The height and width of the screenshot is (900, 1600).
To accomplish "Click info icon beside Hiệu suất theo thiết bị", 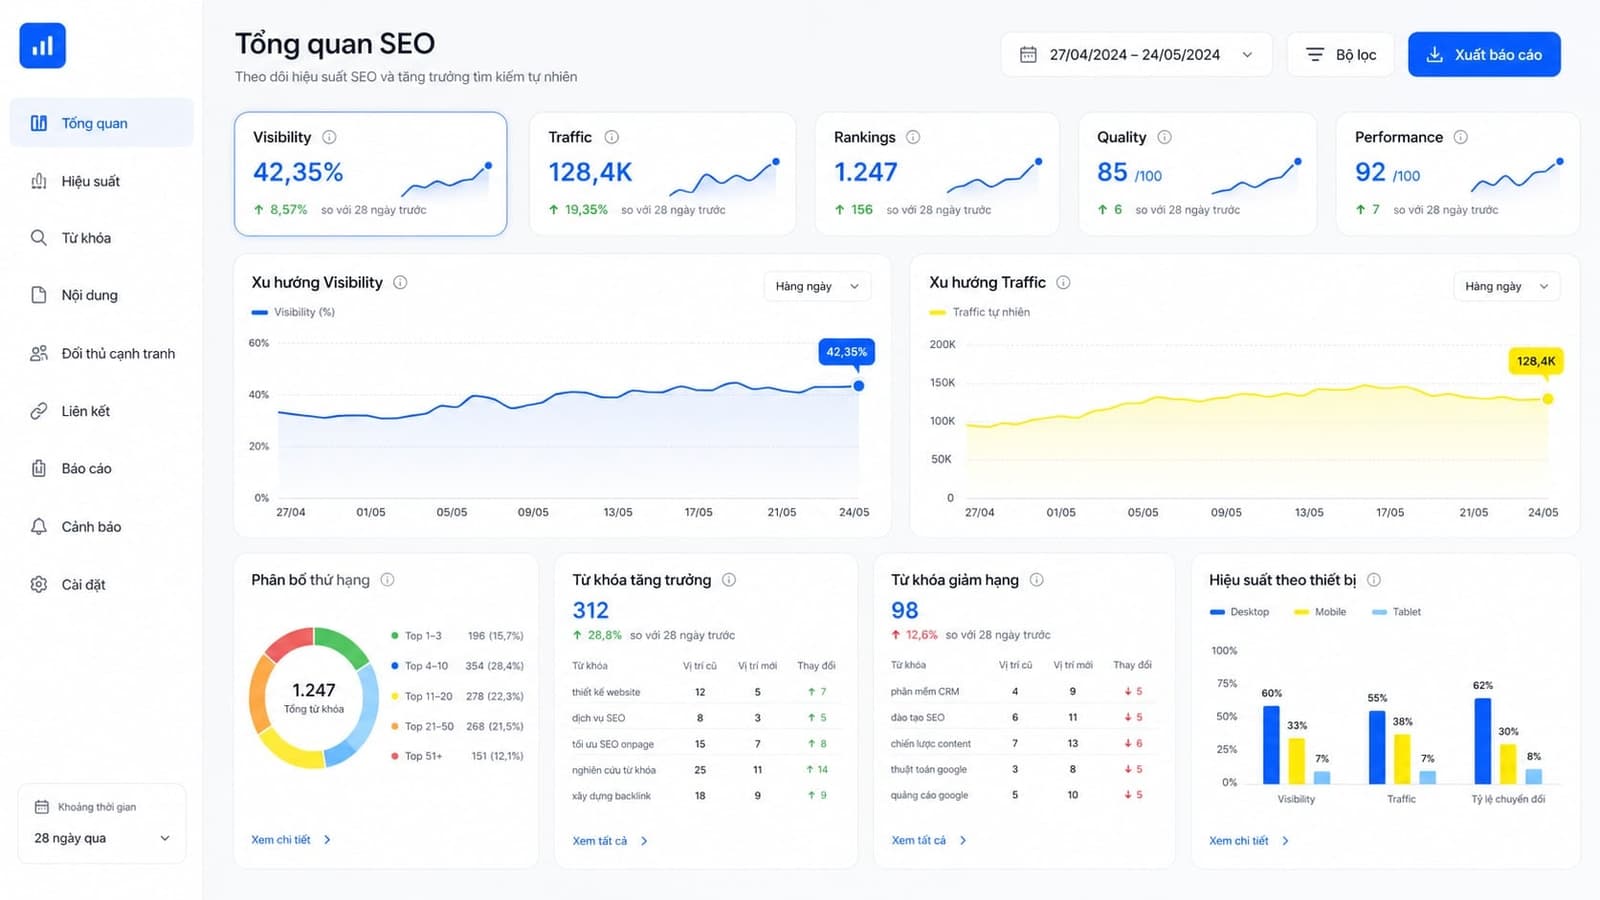I will coord(1374,580).
